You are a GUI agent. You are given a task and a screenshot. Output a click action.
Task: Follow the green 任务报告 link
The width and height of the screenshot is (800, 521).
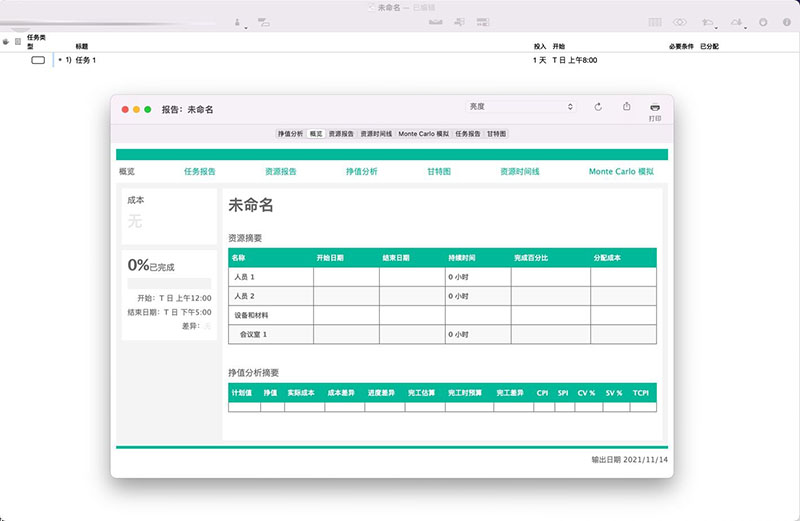click(199, 171)
